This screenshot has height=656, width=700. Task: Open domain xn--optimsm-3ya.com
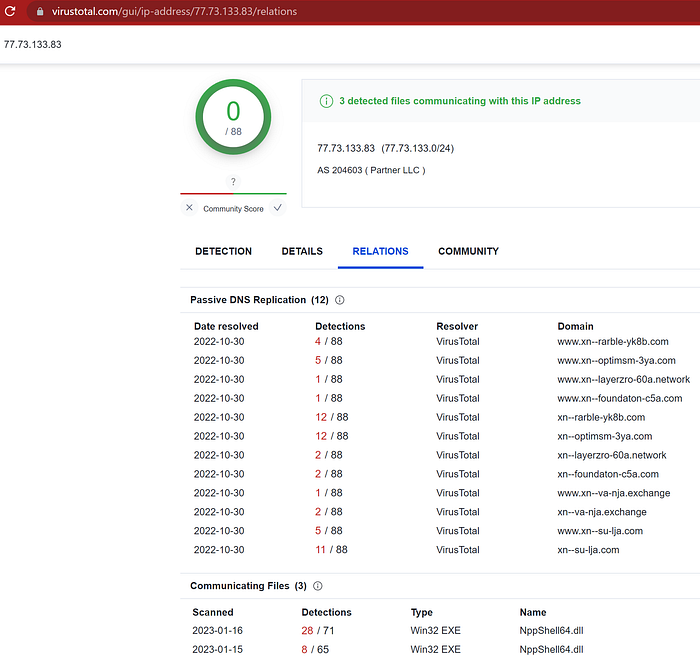tap(604, 436)
